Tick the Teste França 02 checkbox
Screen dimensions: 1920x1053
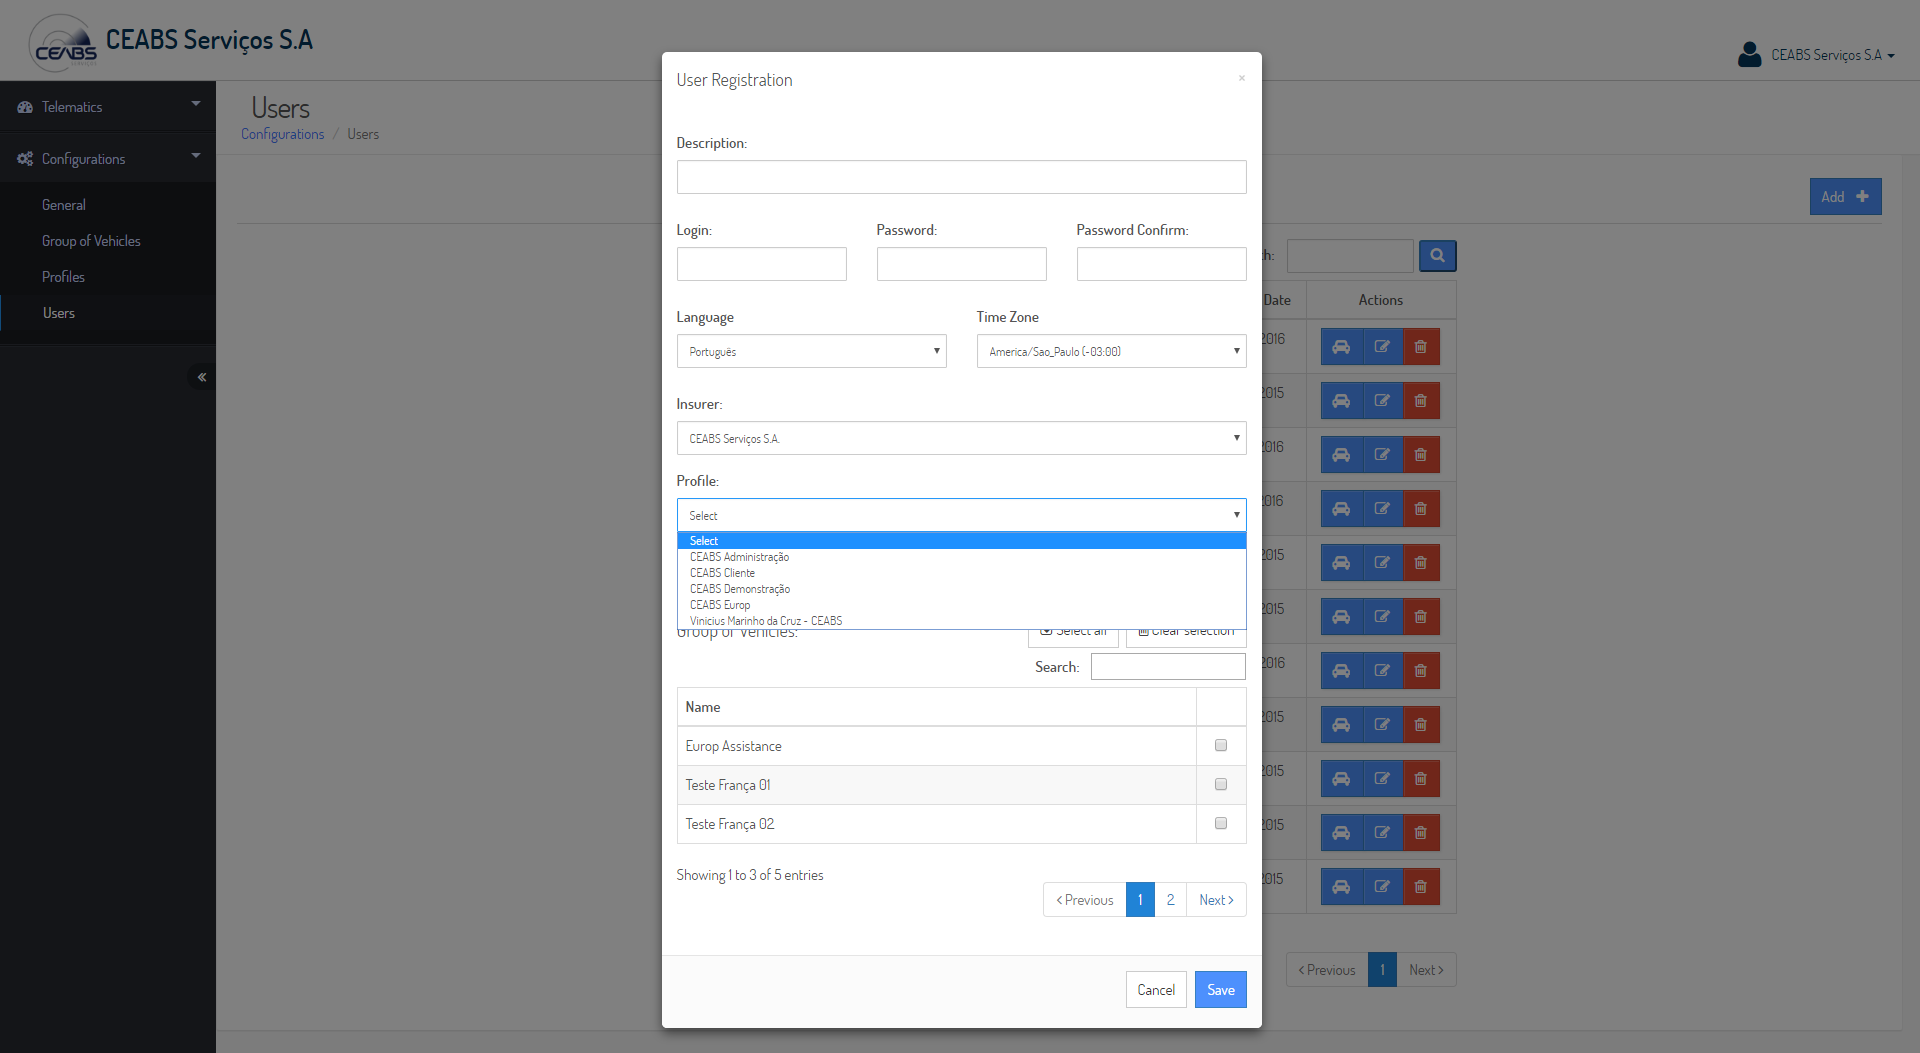1221,823
